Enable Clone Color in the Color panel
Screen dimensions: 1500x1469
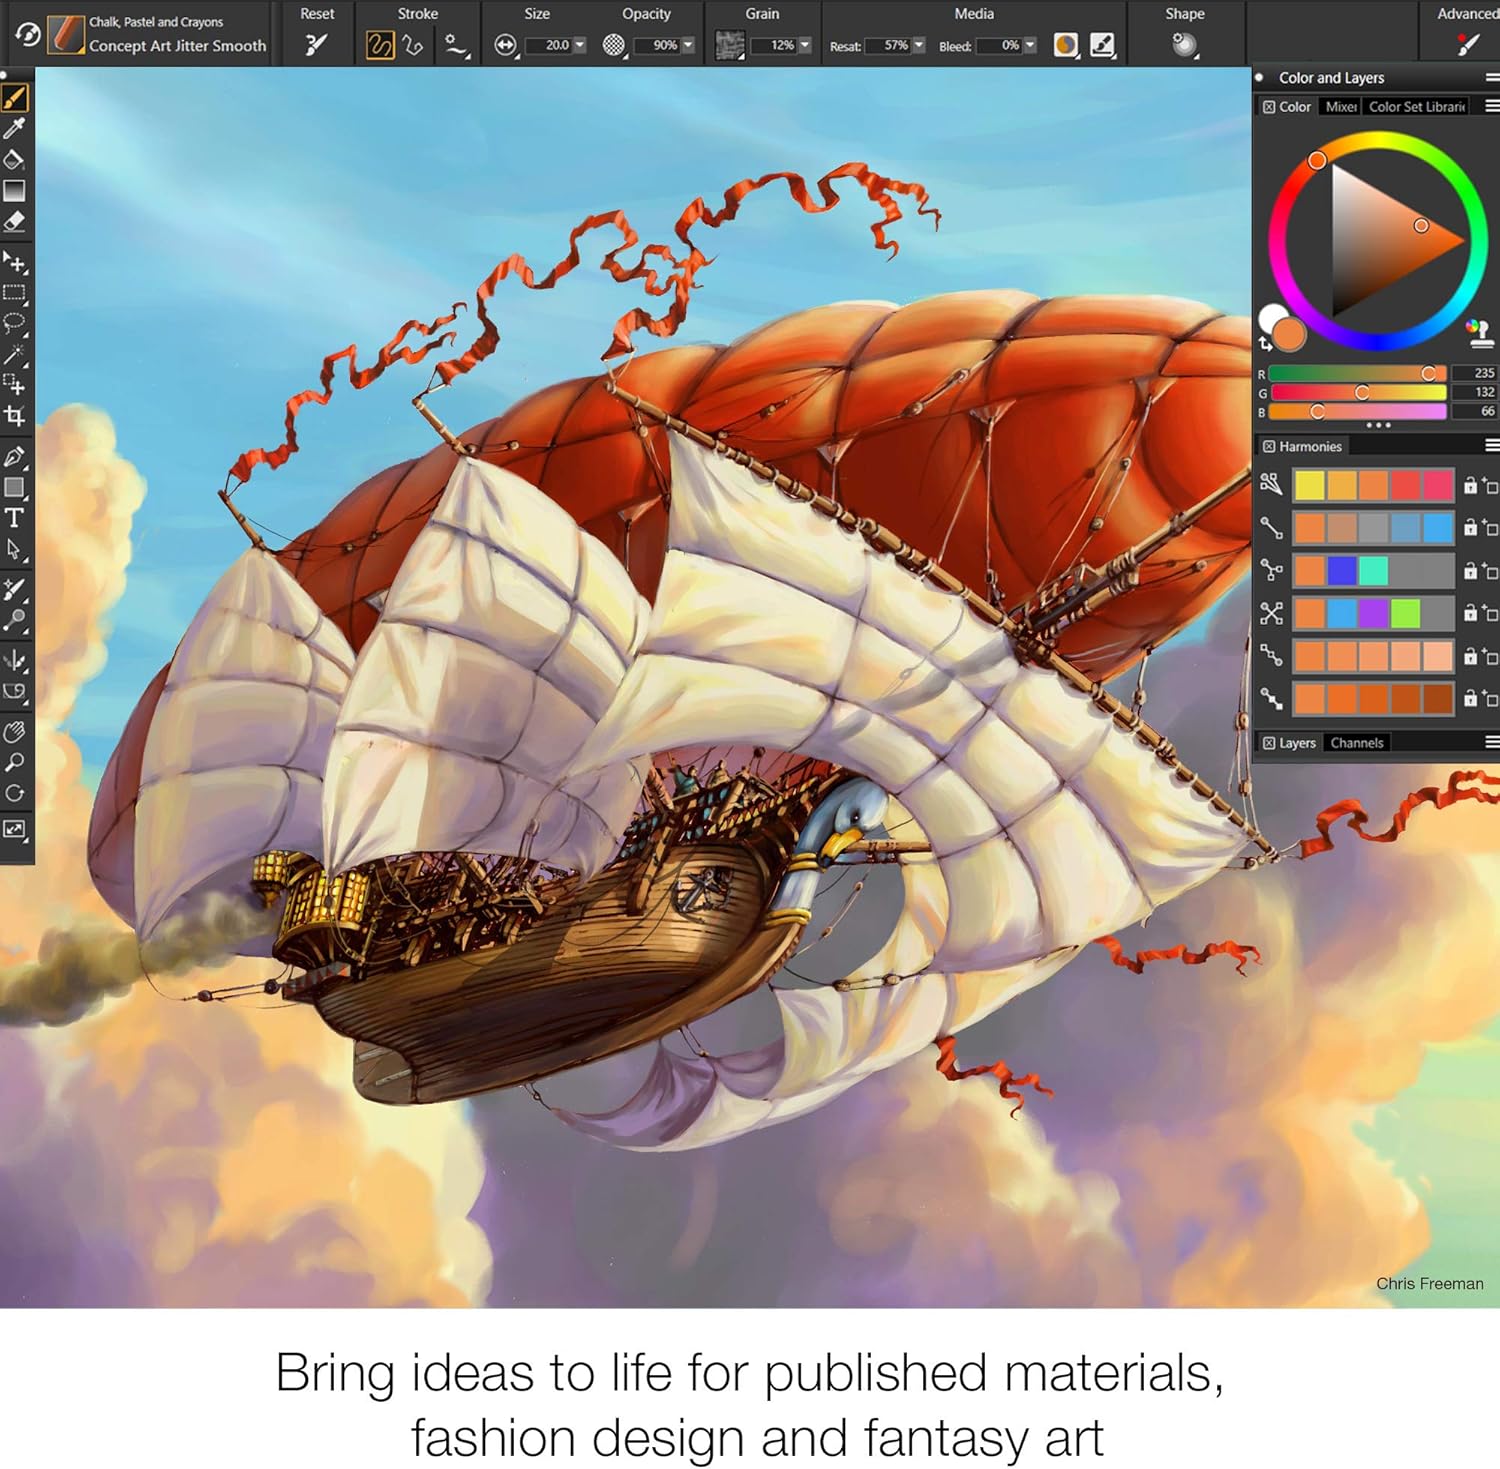click(1480, 333)
